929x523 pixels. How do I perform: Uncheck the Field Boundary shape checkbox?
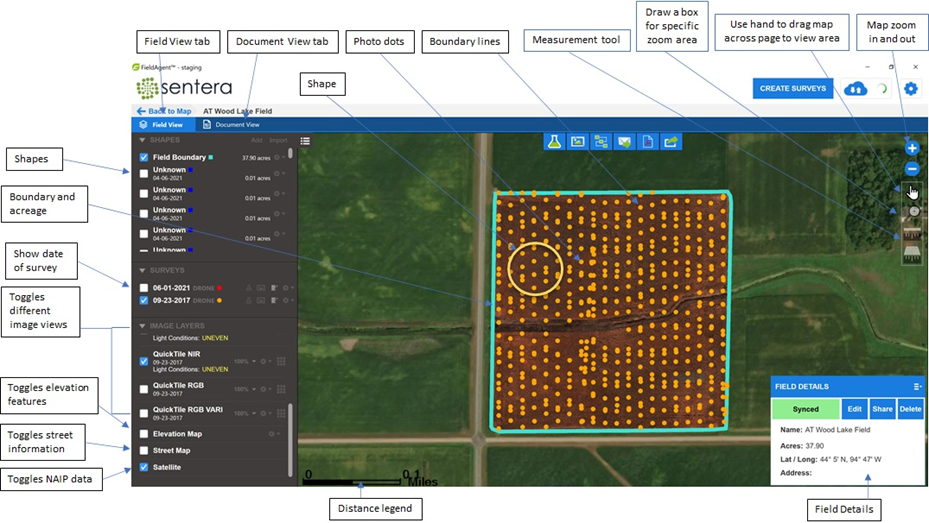(x=144, y=158)
